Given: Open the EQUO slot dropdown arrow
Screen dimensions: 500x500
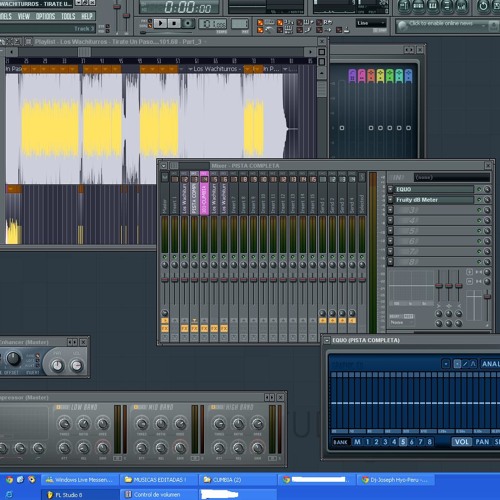Looking at the screenshot, I should 390,189.
